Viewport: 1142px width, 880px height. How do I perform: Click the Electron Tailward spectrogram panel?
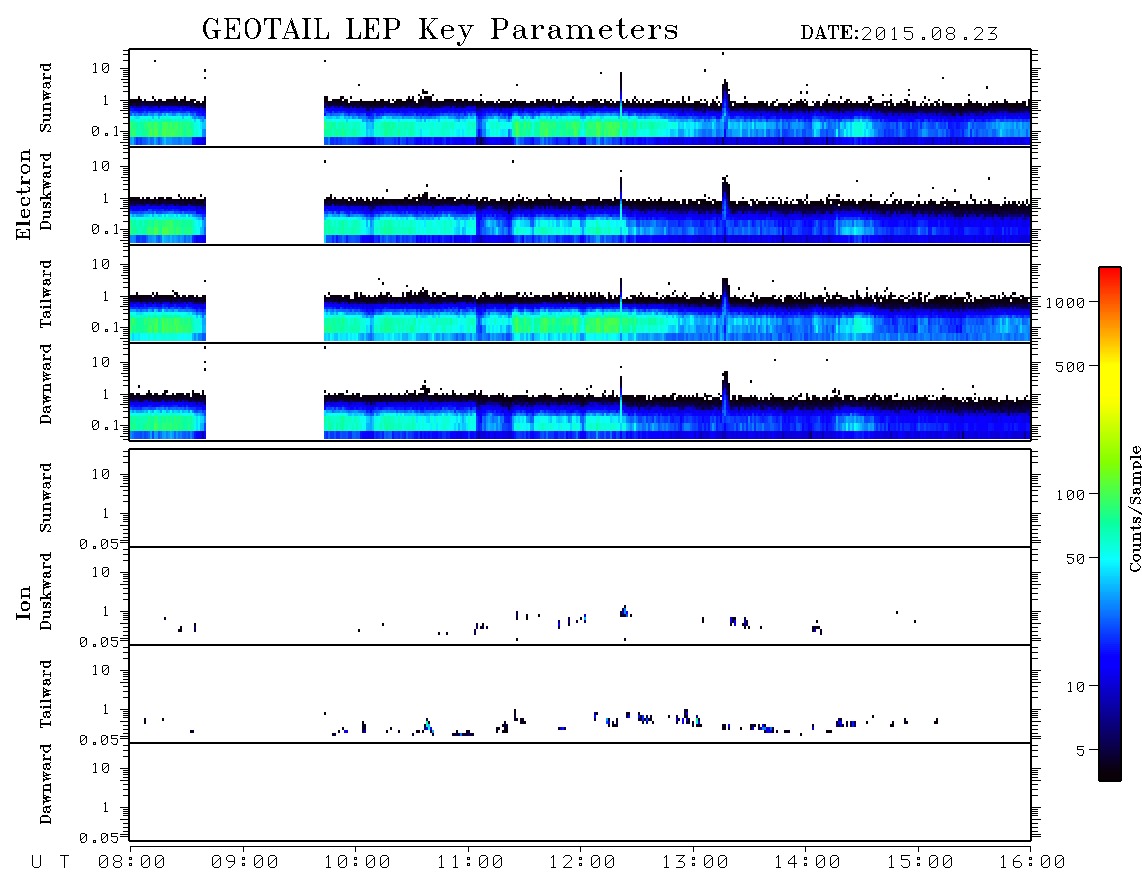tap(580, 294)
